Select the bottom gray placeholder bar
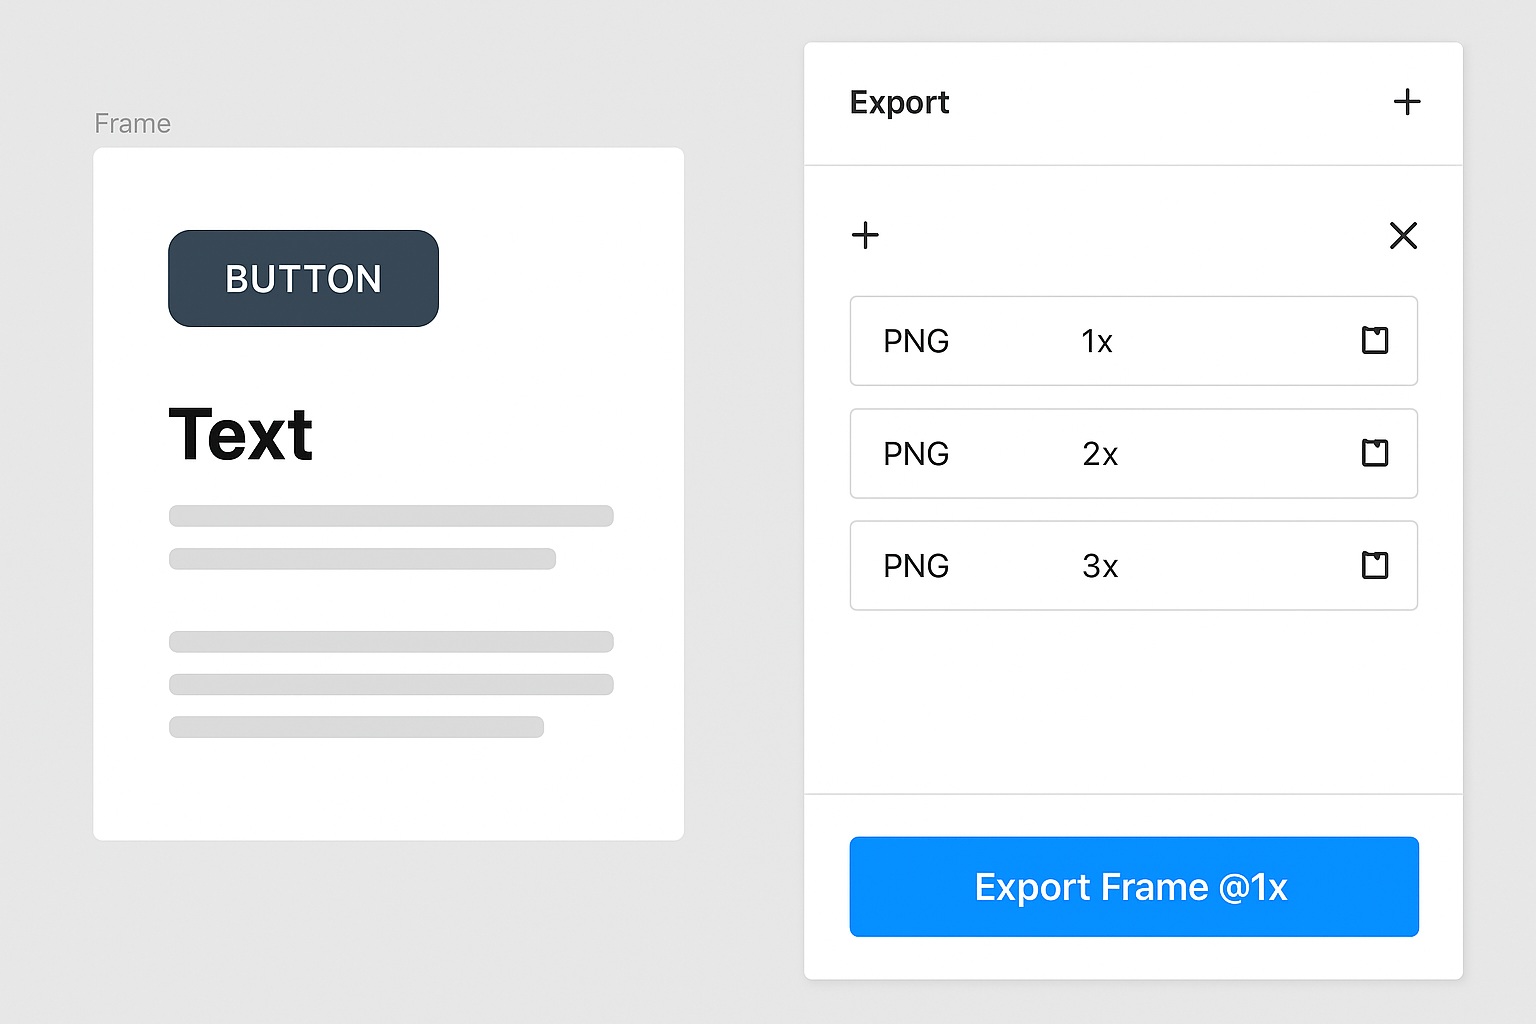This screenshot has height=1024, width=1536. [x=356, y=727]
